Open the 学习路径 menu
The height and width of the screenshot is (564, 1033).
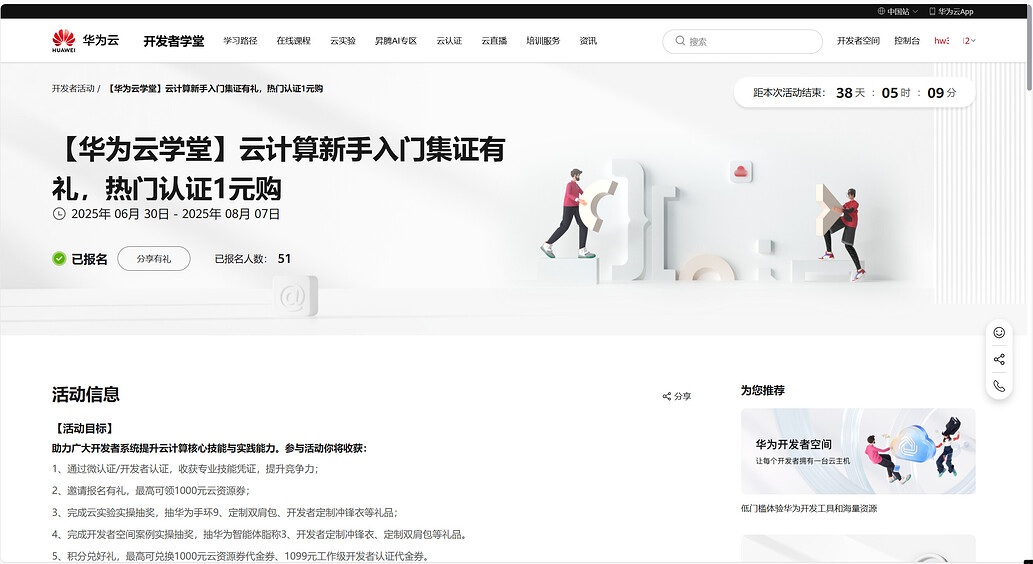point(240,41)
